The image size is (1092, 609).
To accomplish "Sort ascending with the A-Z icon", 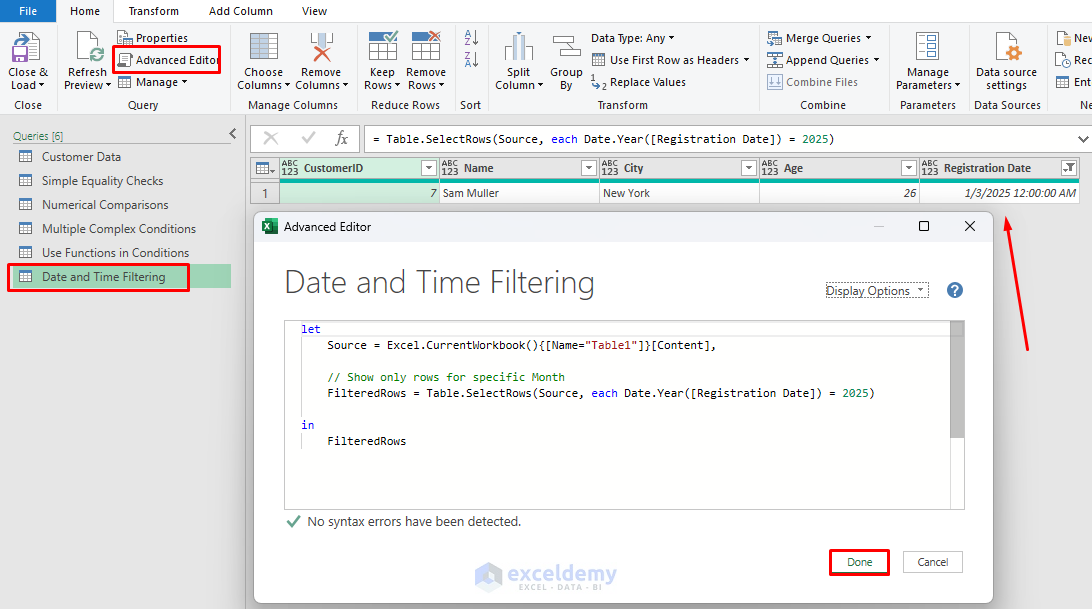I will (x=471, y=38).
